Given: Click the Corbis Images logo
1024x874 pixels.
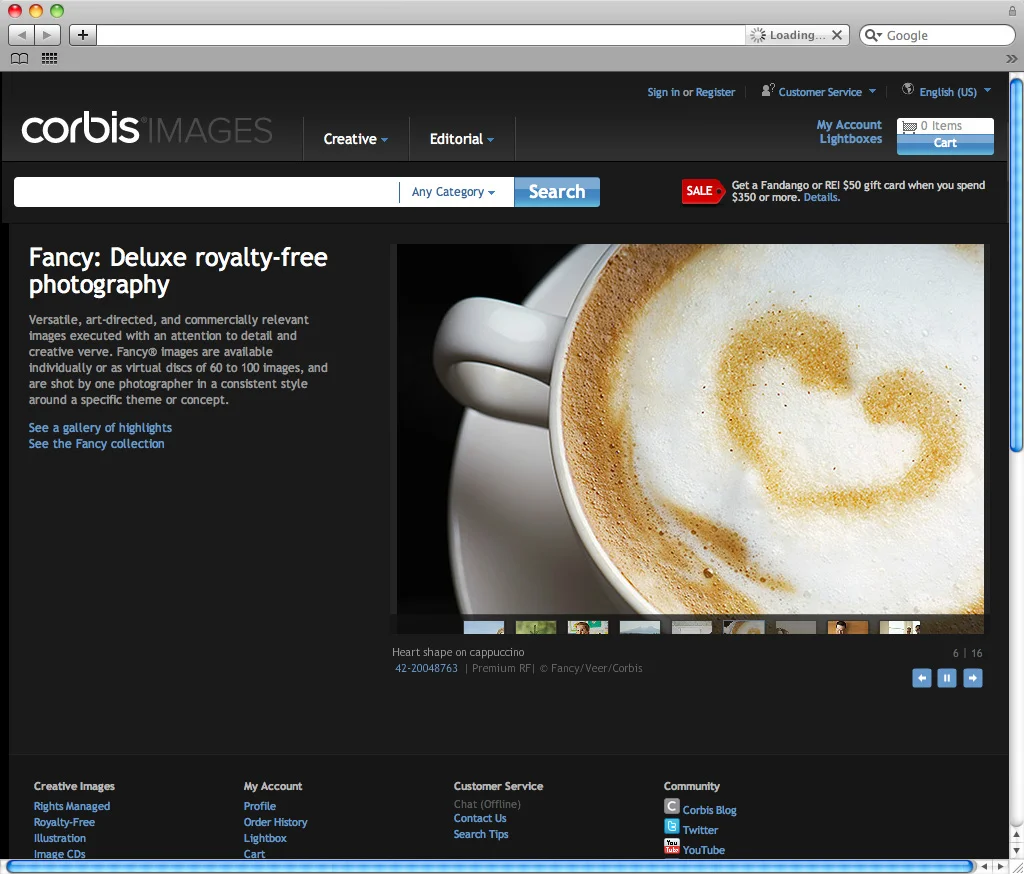Looking at the screenshot, I should pyautogui.click(x=147, y=128).
